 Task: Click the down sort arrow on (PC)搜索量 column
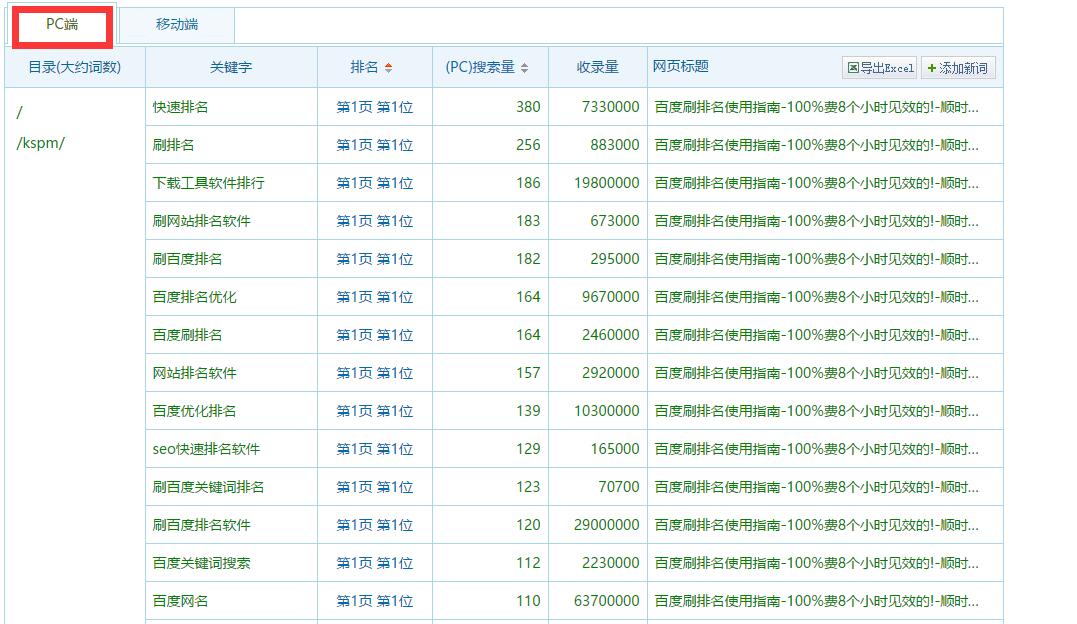coord(525,69)
